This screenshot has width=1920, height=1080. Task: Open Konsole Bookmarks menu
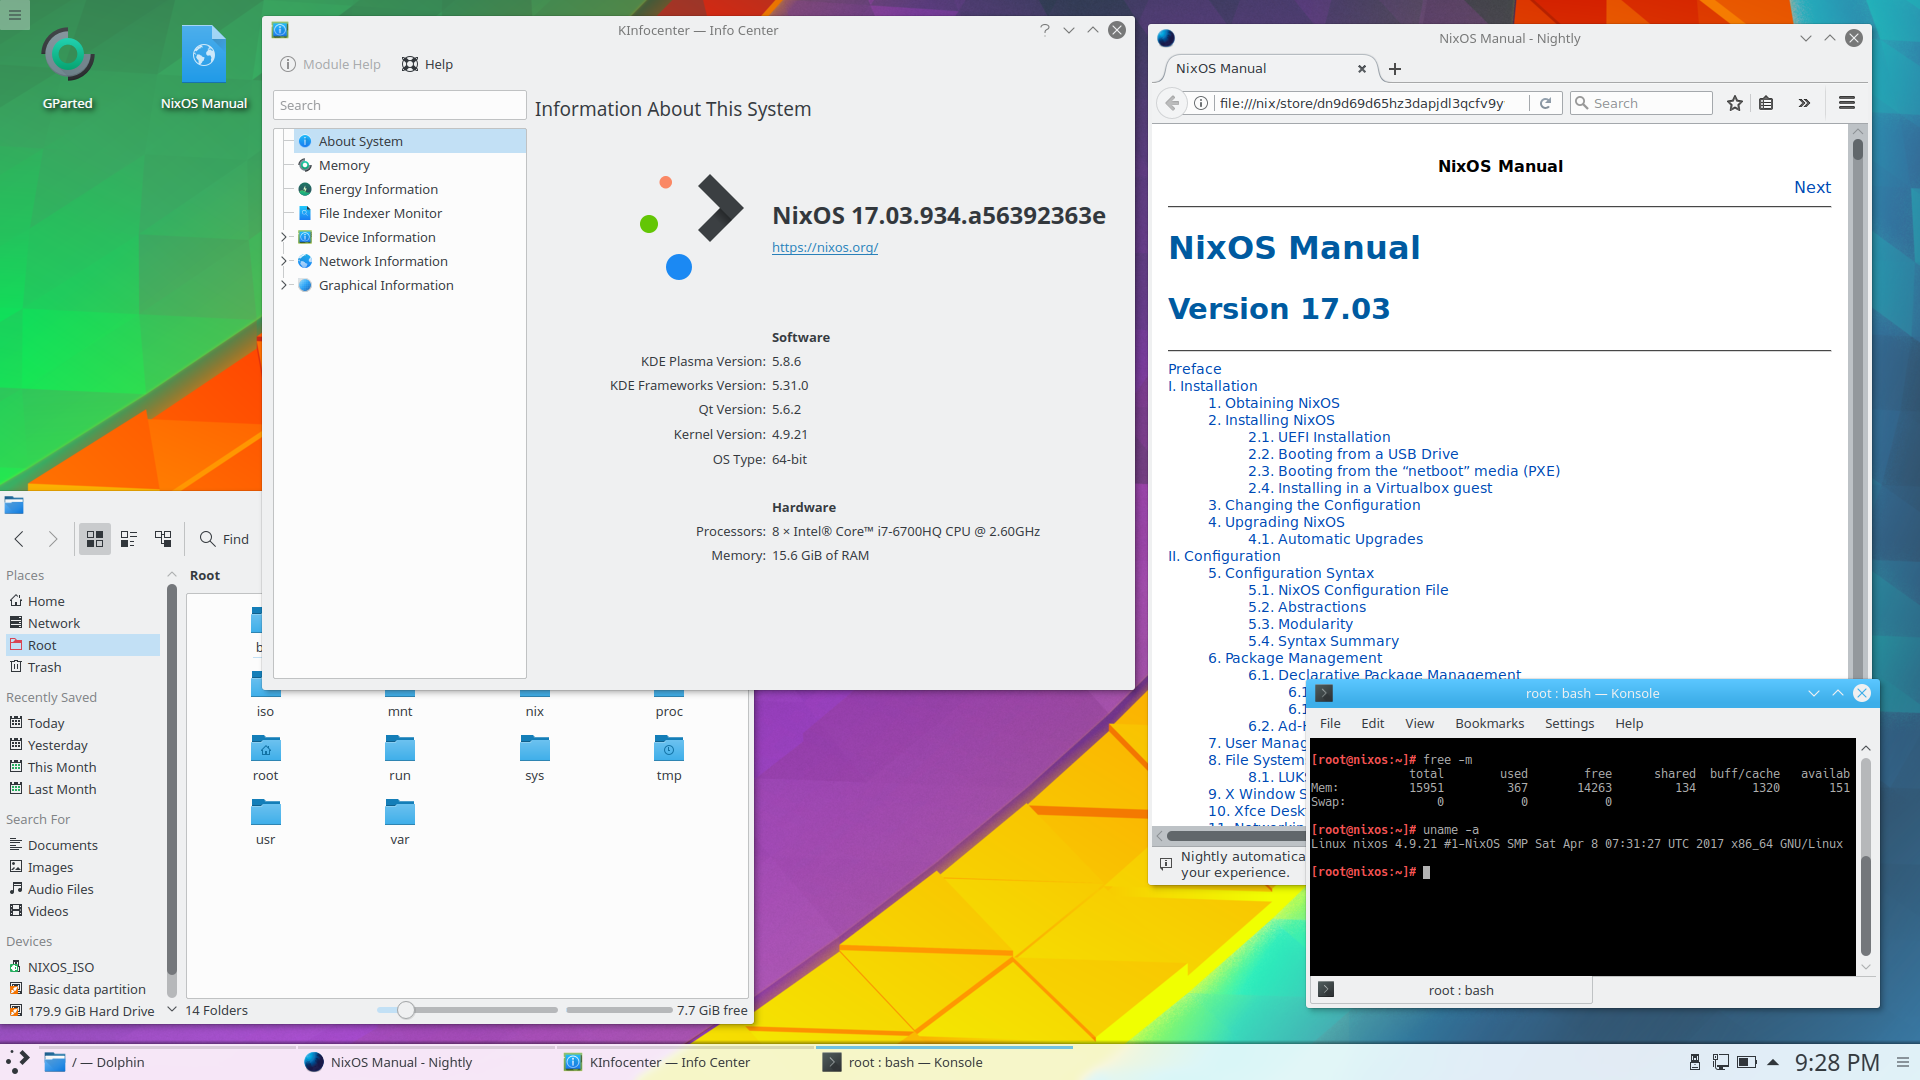1489,723
